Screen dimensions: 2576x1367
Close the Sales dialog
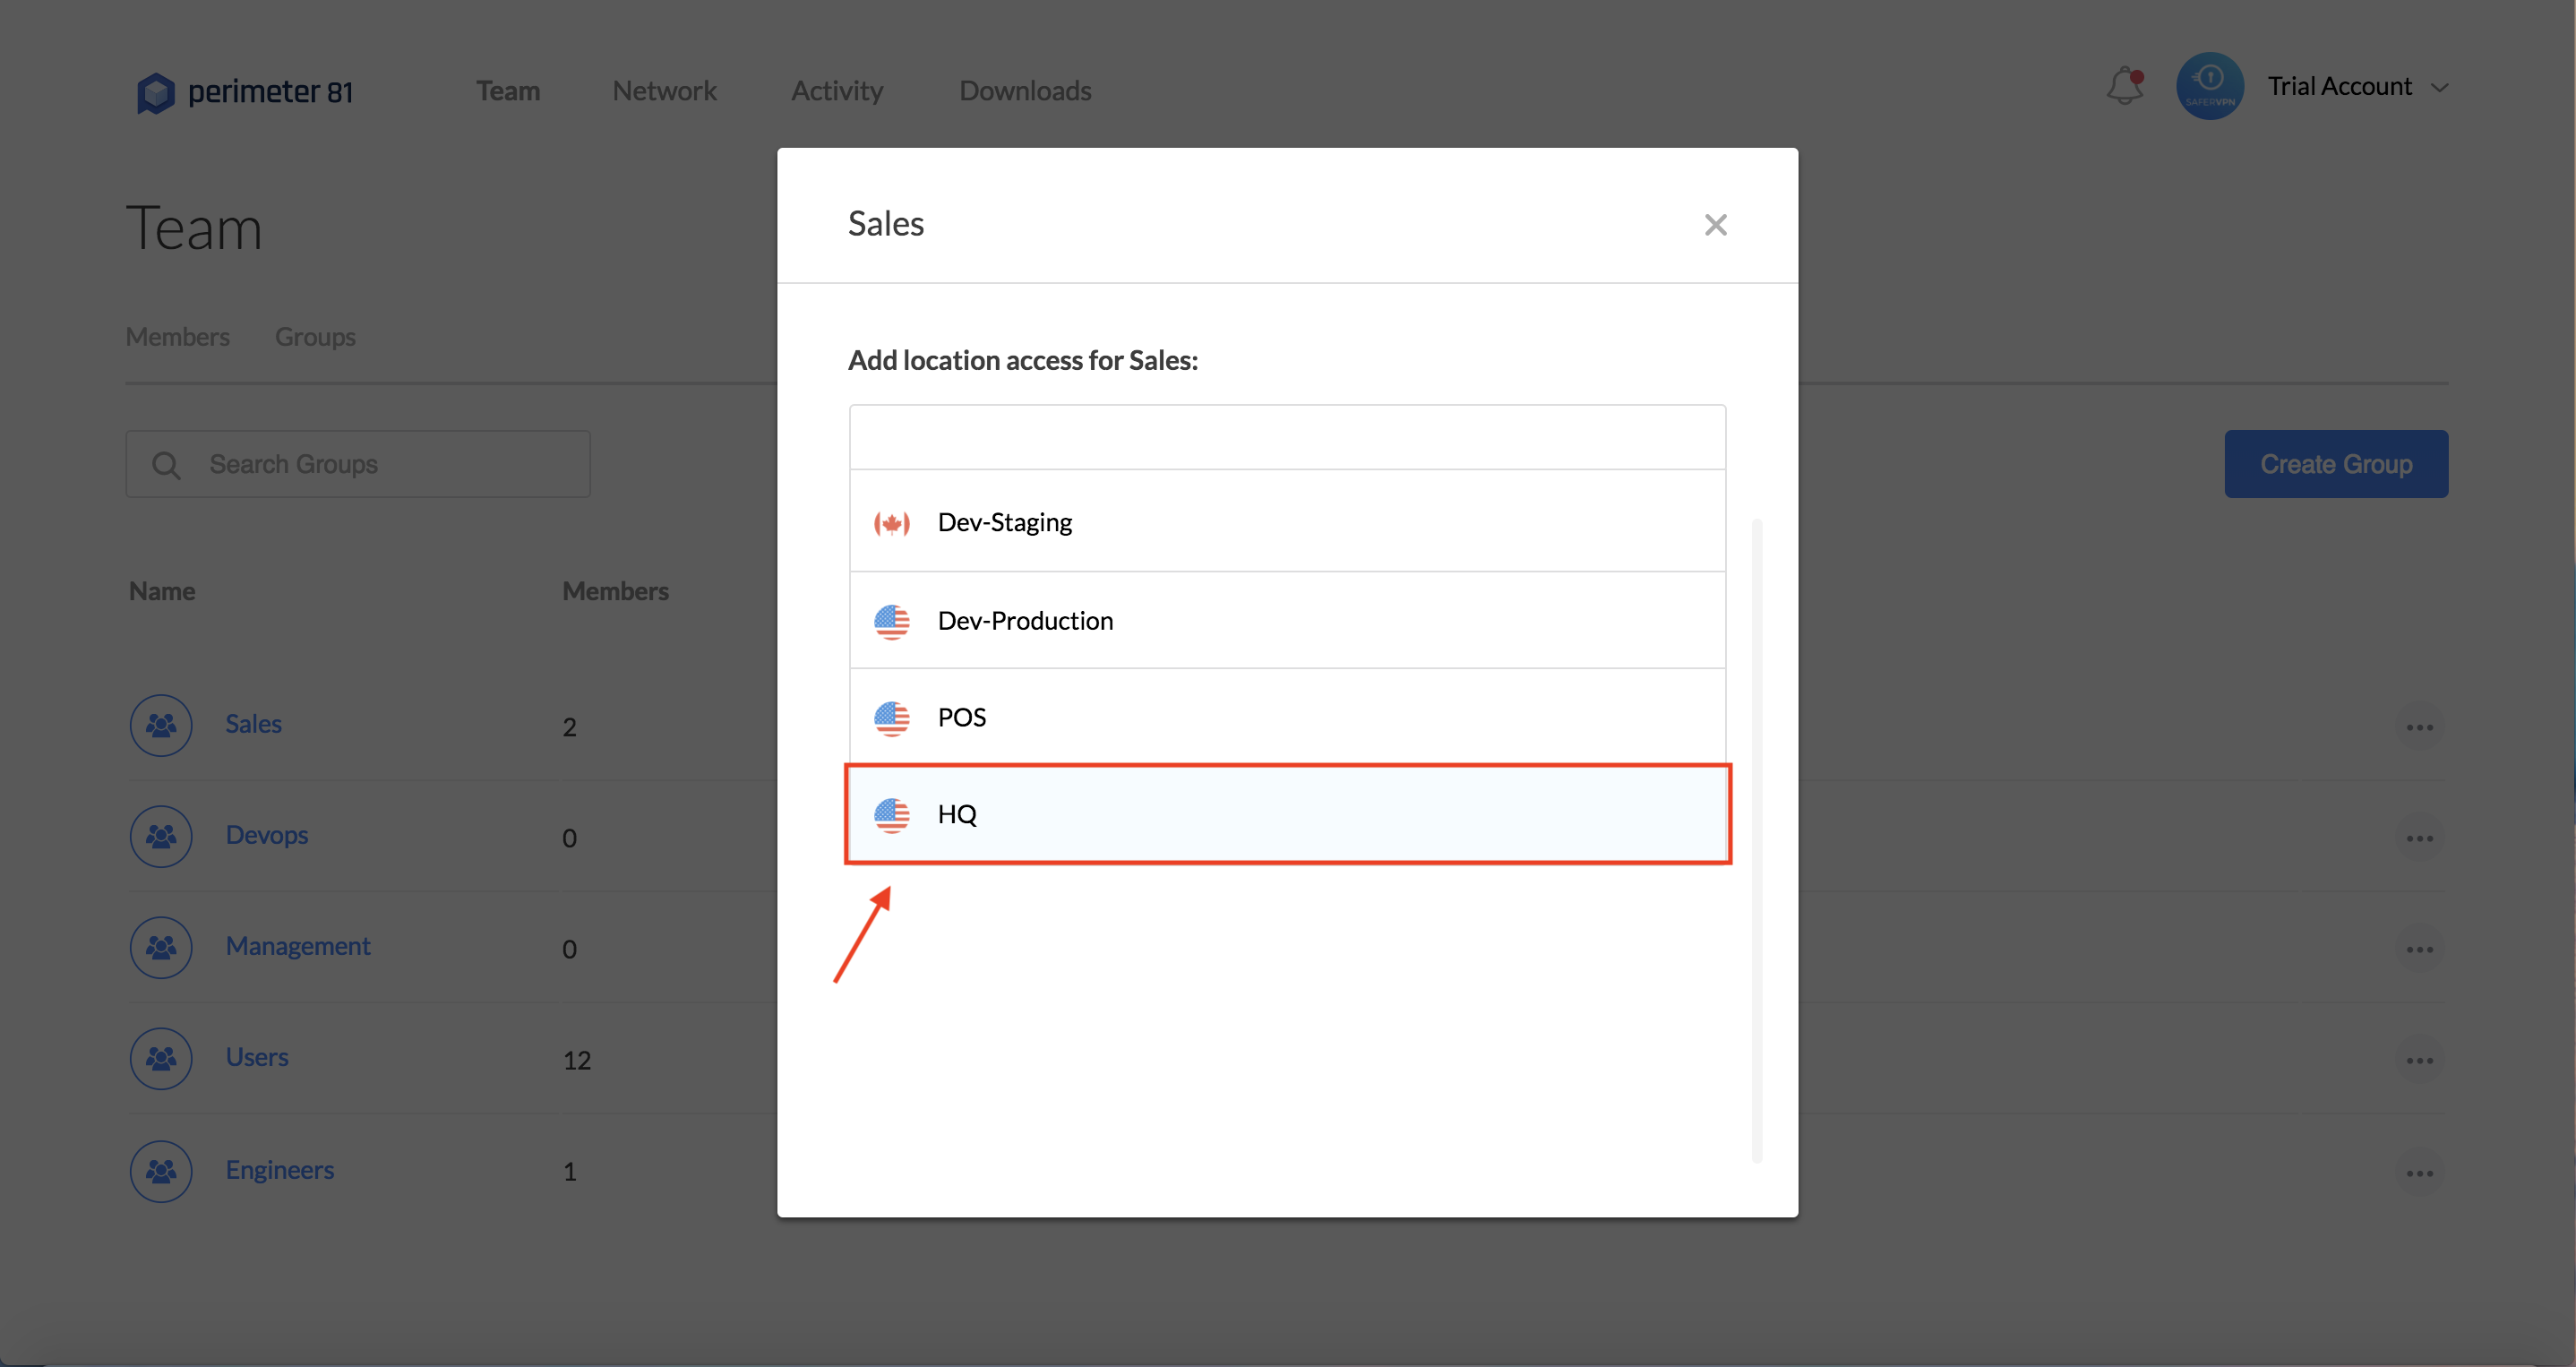pyautogui.click(x=1715, y=225)
